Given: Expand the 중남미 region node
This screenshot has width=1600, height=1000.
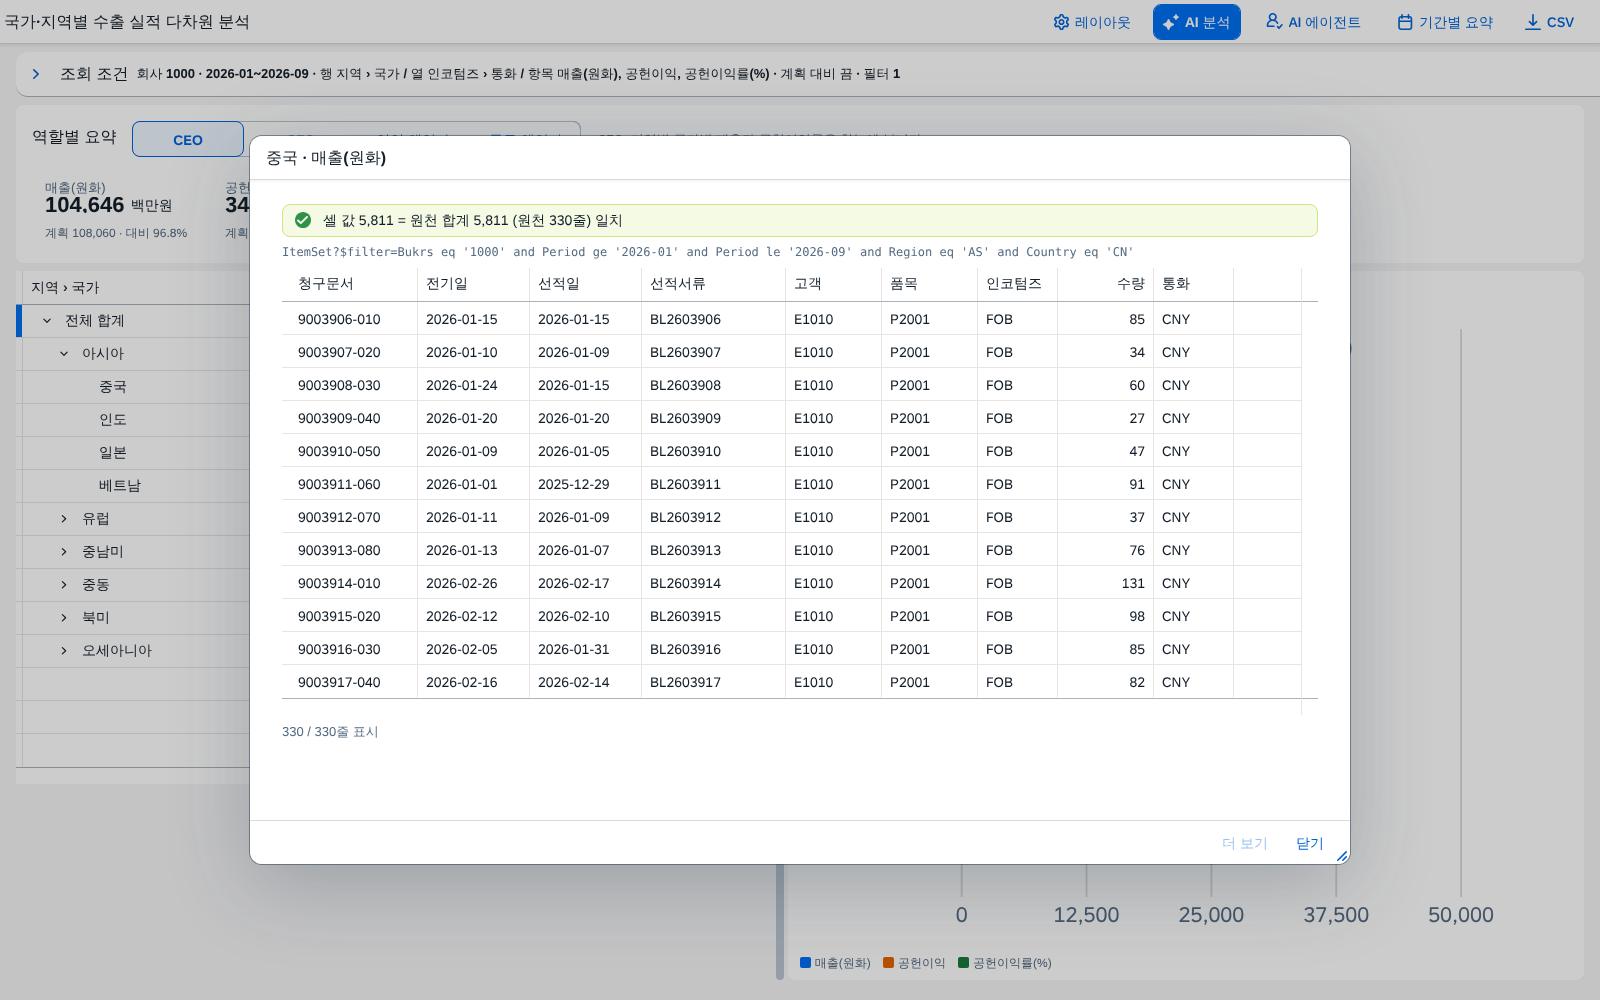Looking at the screenshot, I should (x=64, y=552).
